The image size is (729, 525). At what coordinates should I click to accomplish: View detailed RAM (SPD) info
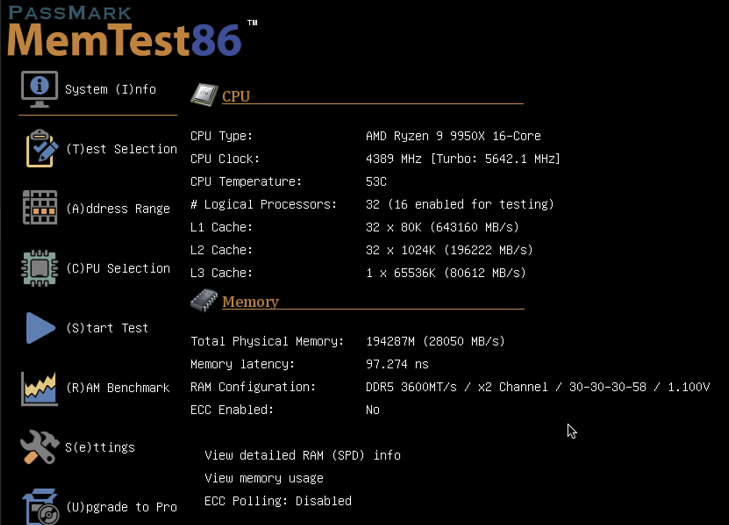(303, 455)
